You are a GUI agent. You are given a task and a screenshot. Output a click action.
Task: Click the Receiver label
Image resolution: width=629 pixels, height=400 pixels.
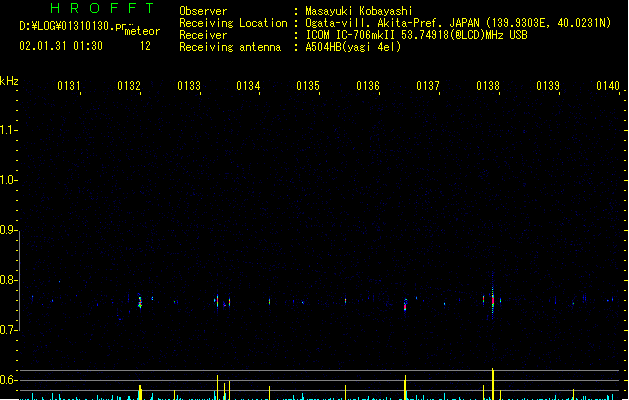pos(203,35)
